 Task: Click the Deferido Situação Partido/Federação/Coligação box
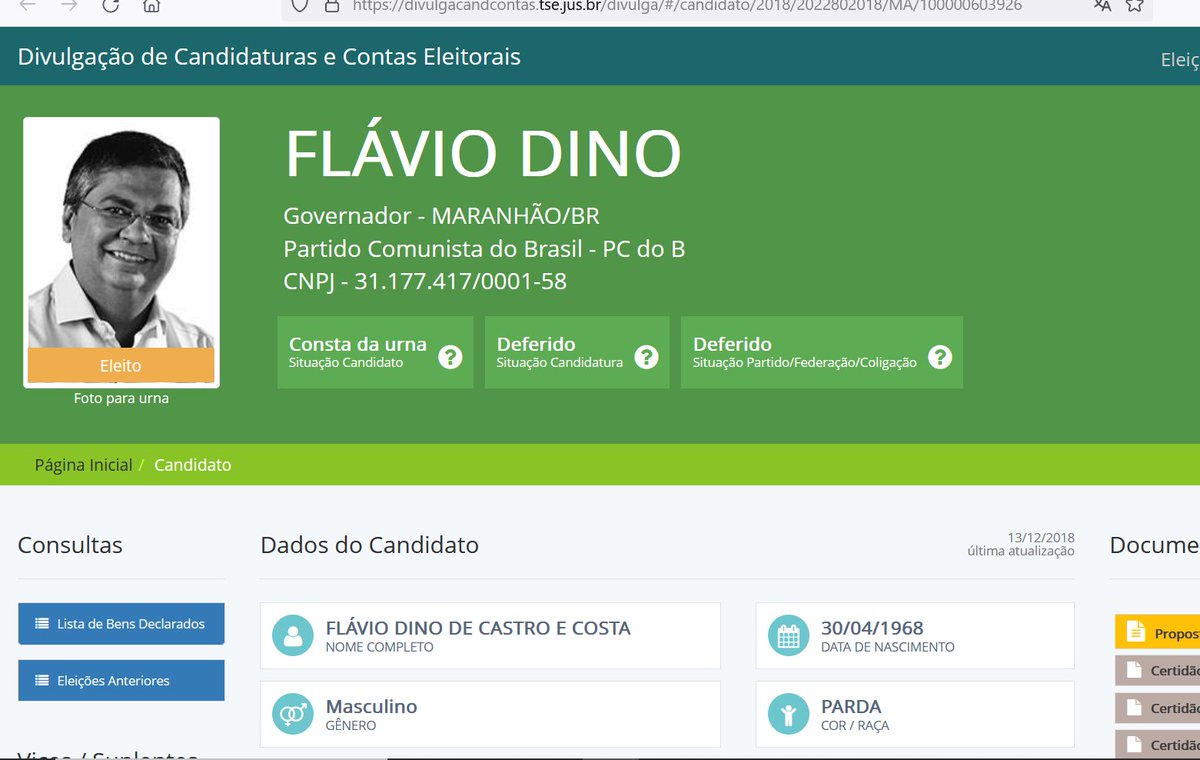coord(822,352)
